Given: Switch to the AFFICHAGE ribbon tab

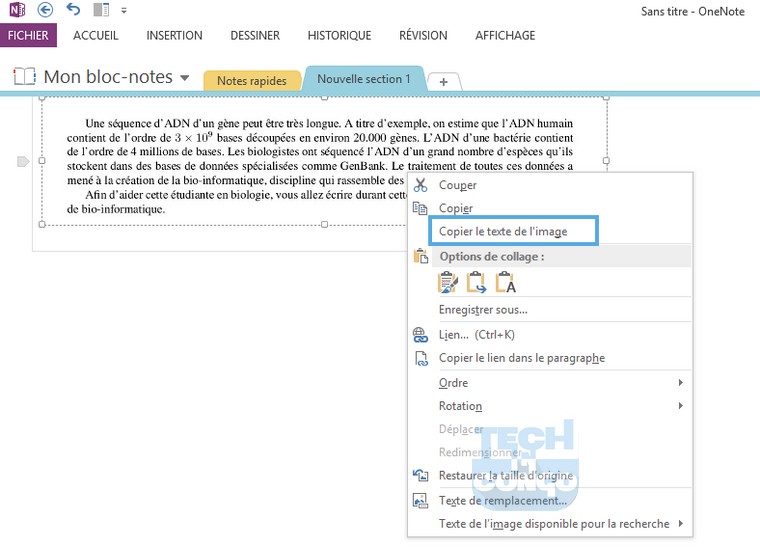Looking at the screenshot, I should (x=505, y=35).
